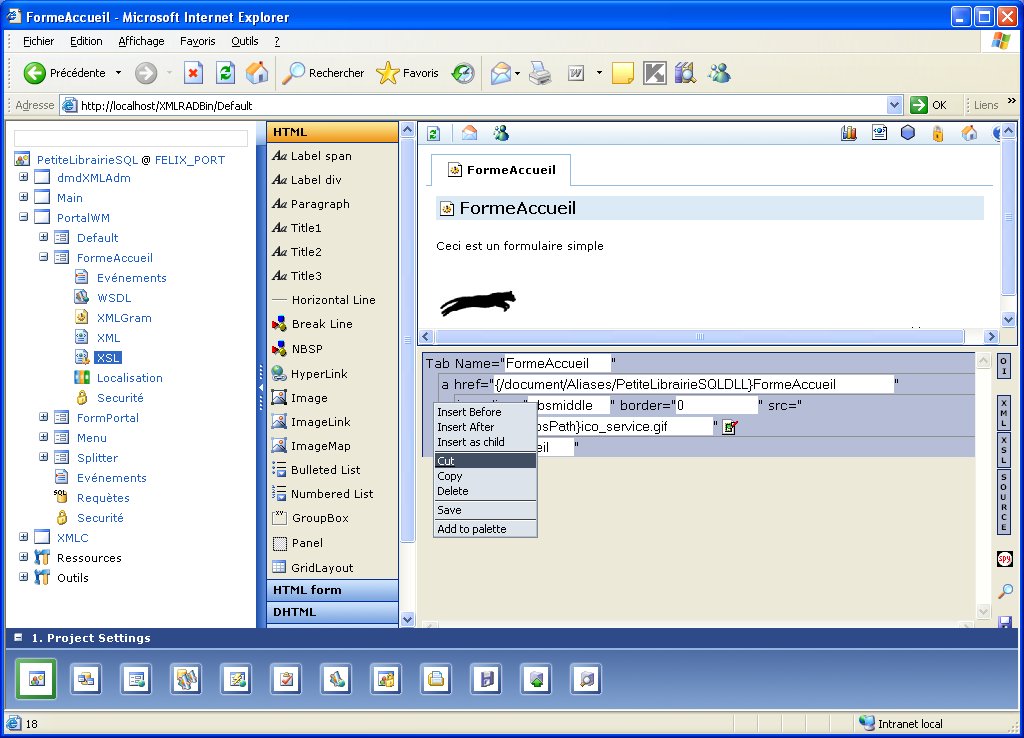Click the red Stop loading icon
The height and width of the screenshot is (738, 1024).
(x=194, y=73)
